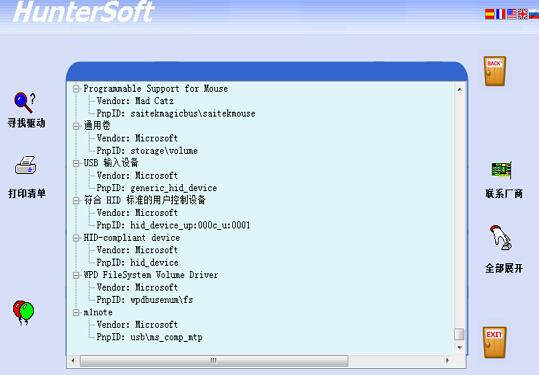Collapse the HID-compliant device node

[76, 238]
